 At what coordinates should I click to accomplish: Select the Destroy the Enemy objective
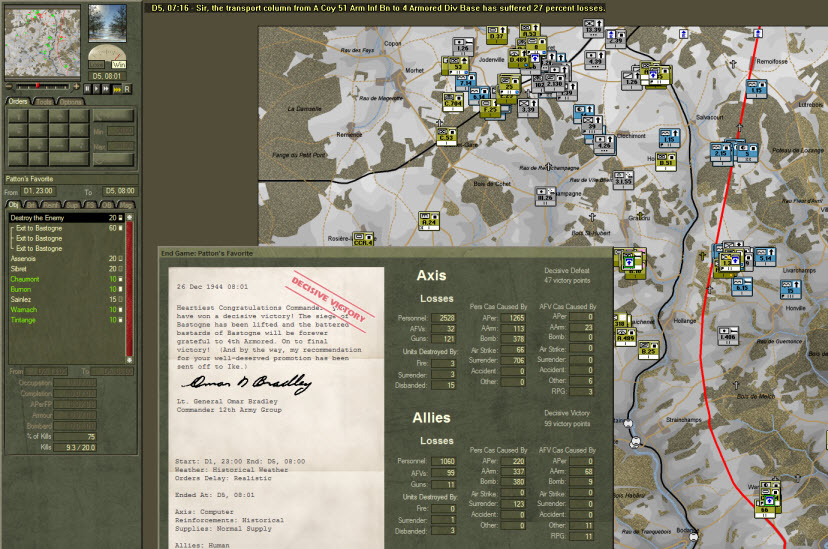(67, 217)
